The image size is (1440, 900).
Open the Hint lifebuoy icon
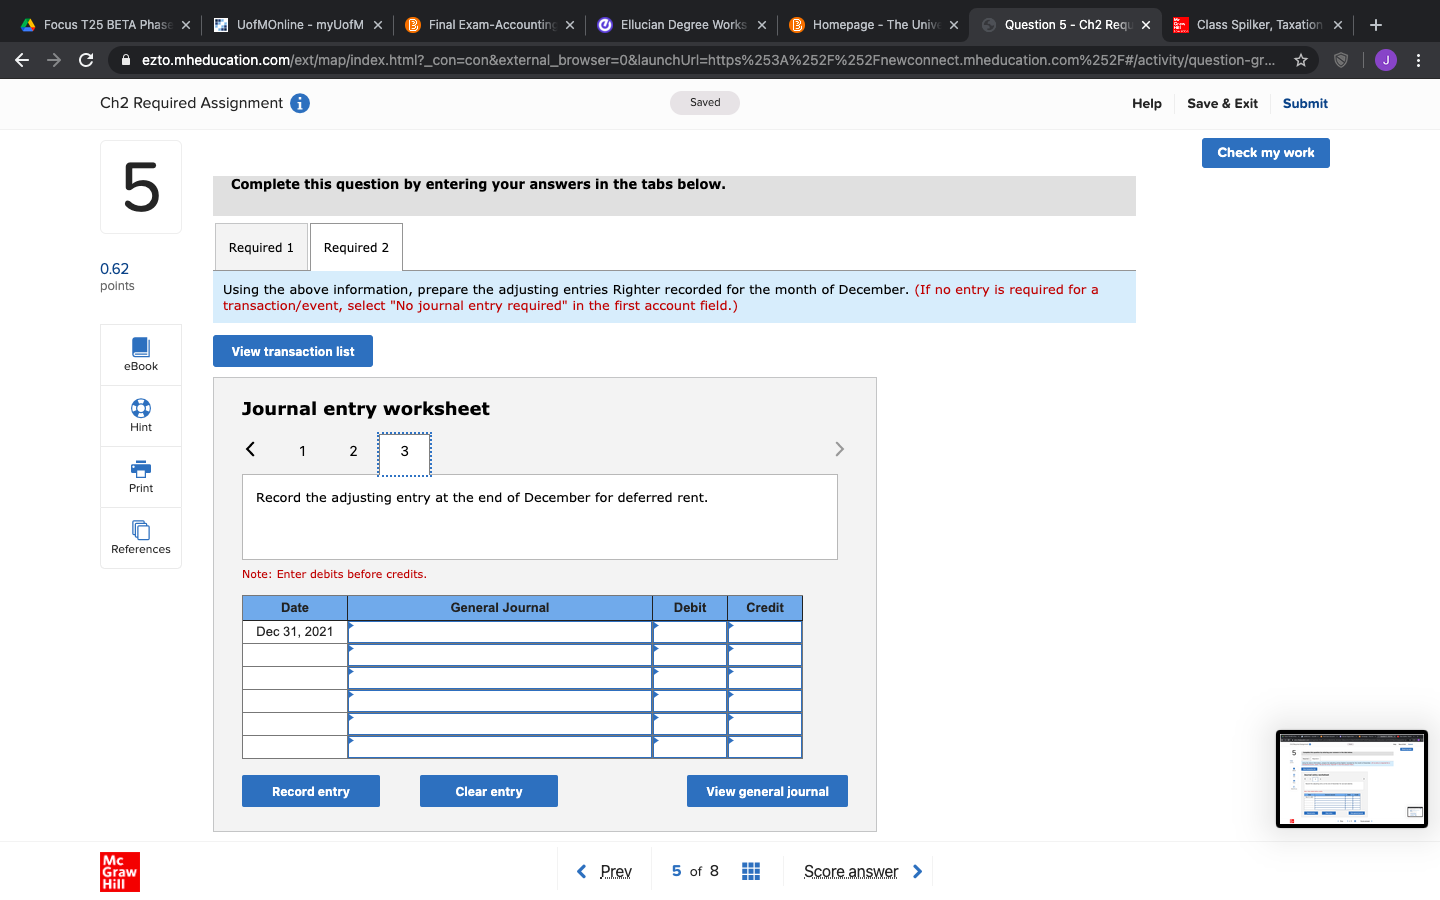141,408
